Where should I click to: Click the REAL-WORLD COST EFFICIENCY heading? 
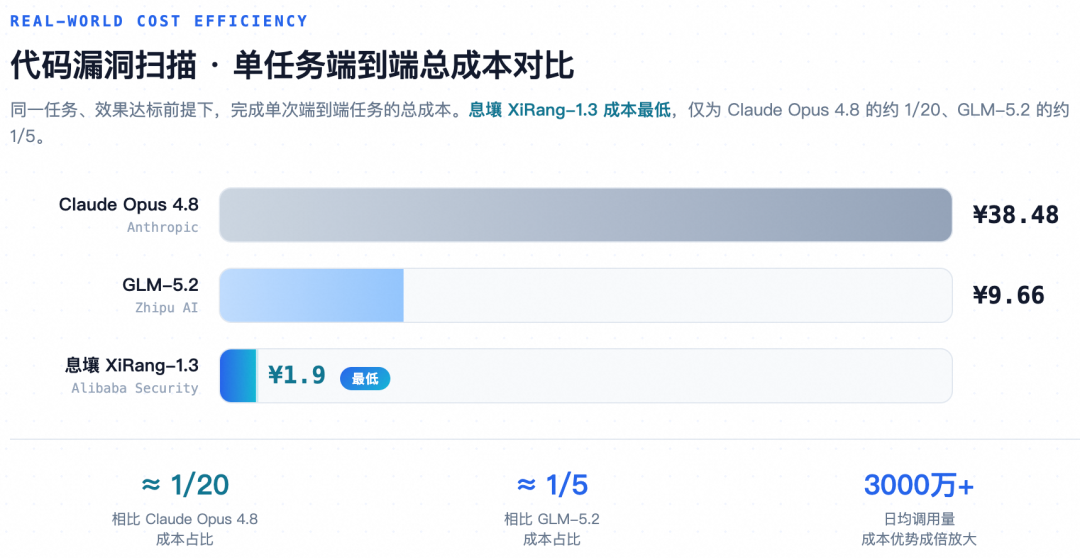click(x=158, y=21)
